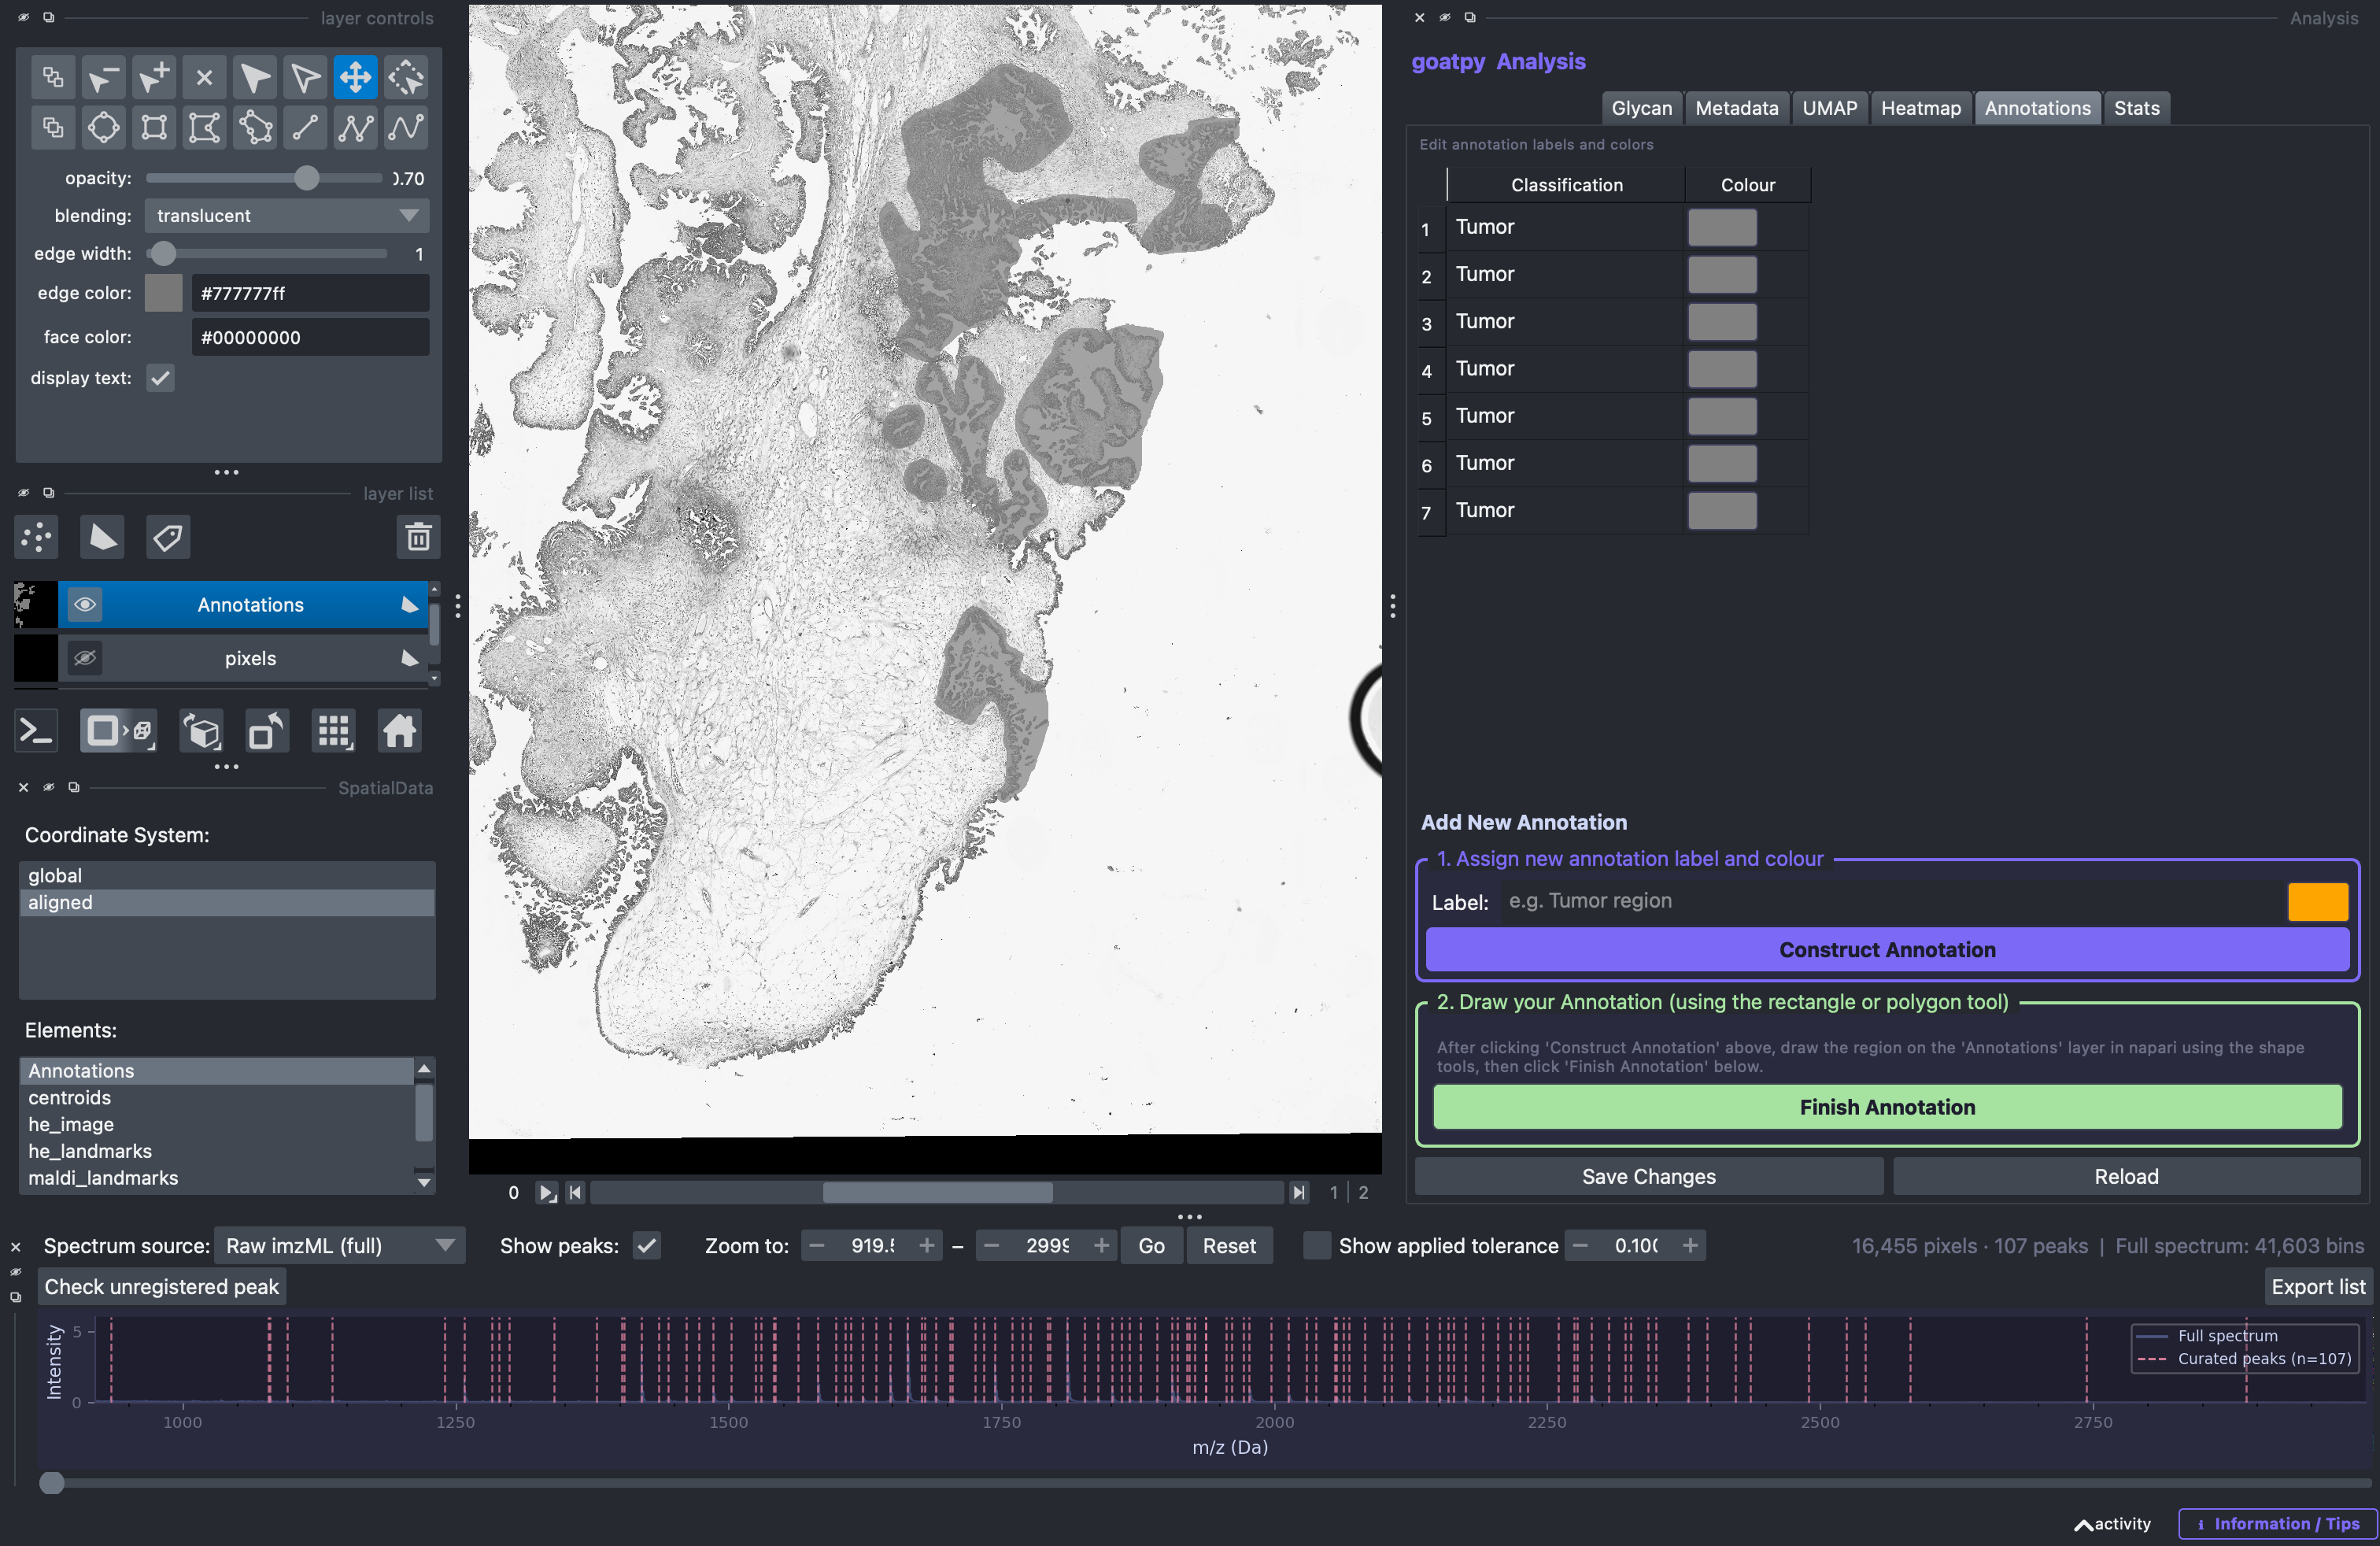Activate the pan/zoom move tool
The width and height of the screenshot is (2380, 1546).
click(356, 77)
